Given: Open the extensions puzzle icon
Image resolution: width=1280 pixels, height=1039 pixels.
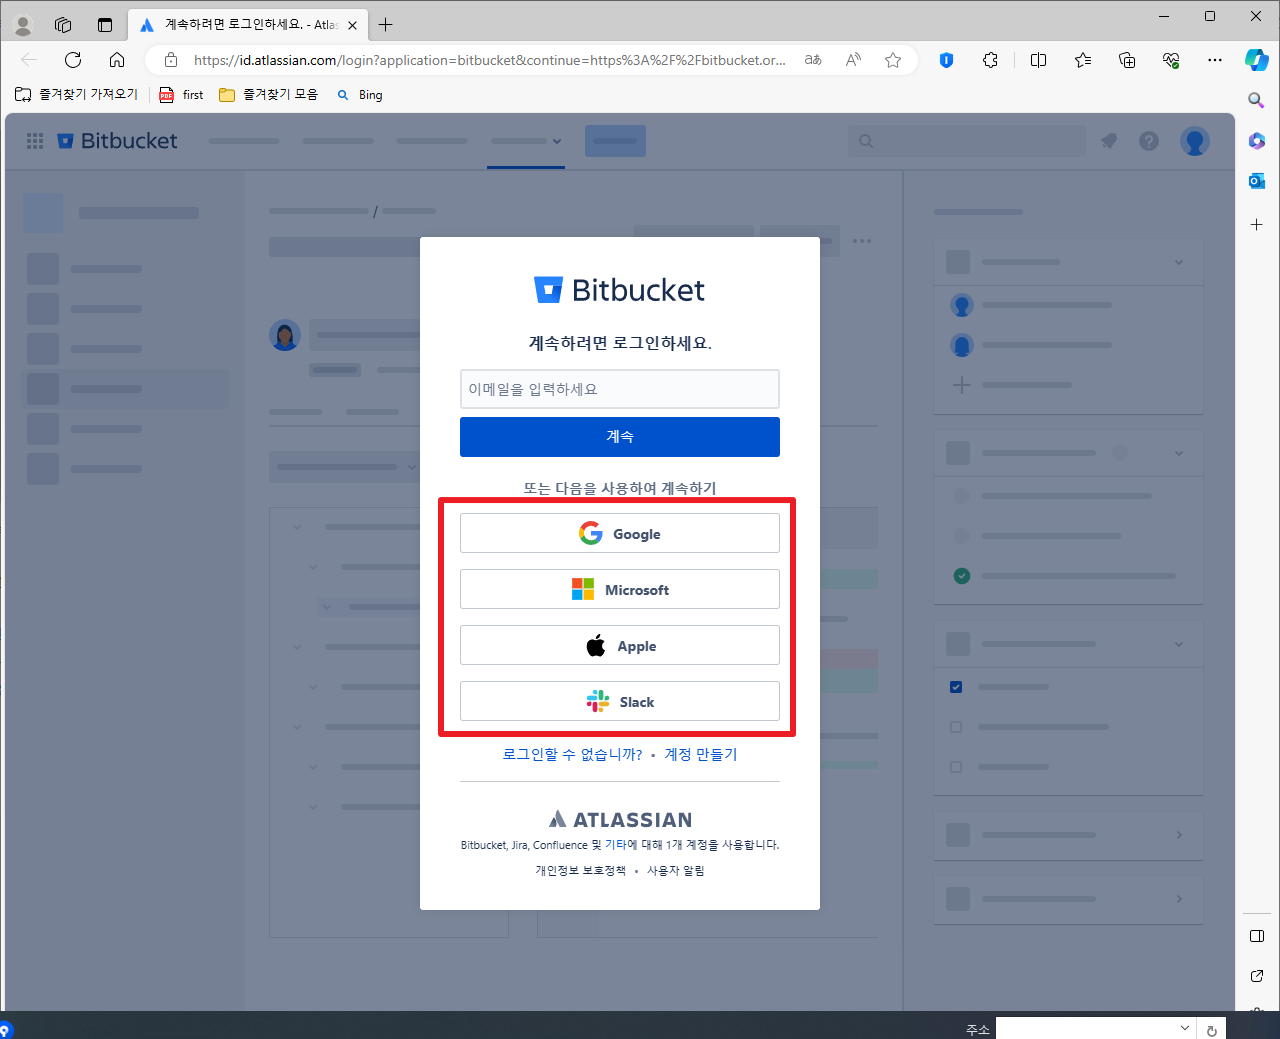Looking at the screenshot, I should click(x=990, y=60).
